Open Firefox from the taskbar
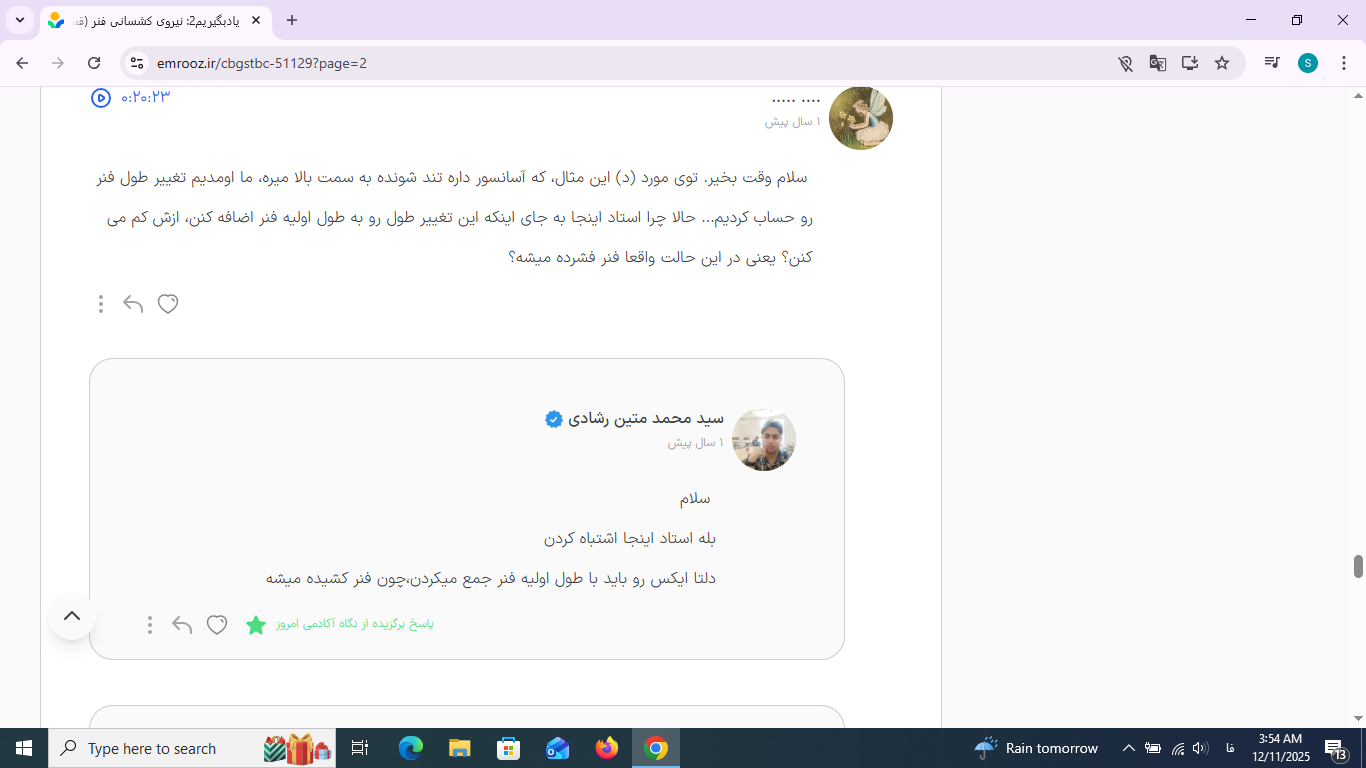 pyautogui.click(x=606, y=748)
